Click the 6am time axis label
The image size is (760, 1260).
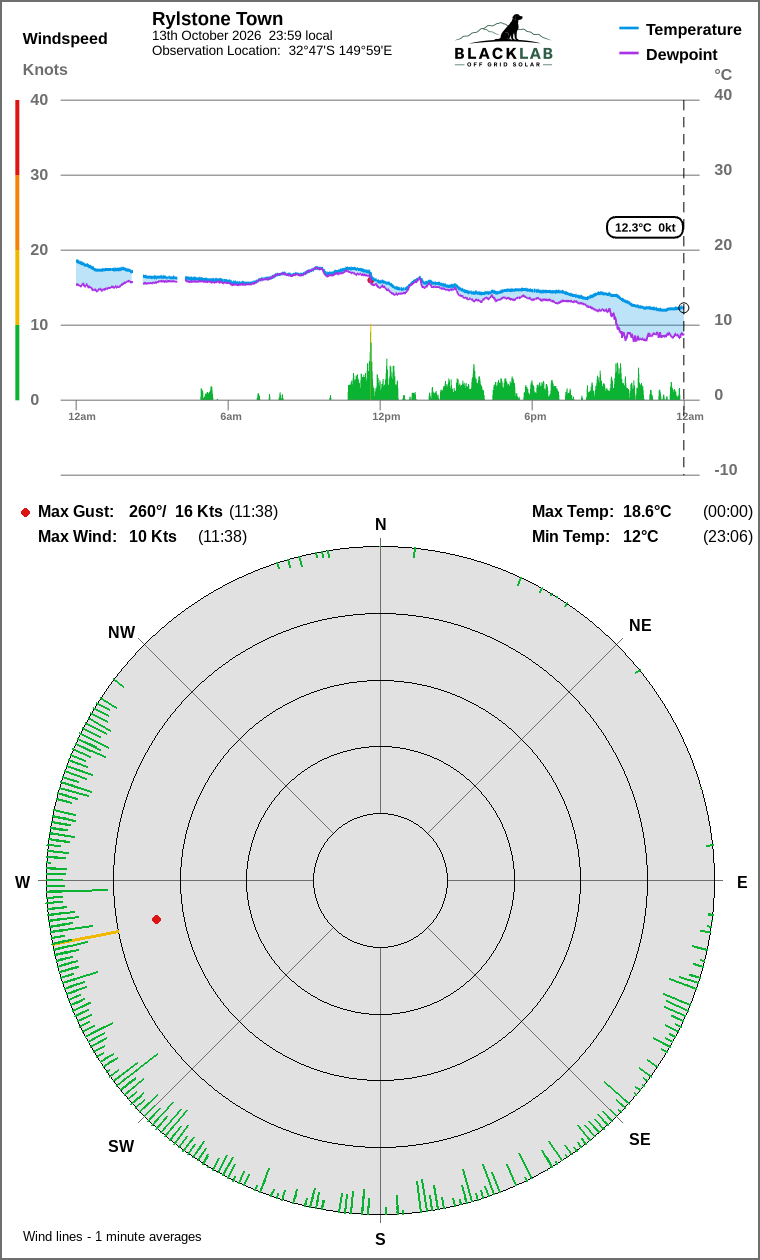(230, 416)
